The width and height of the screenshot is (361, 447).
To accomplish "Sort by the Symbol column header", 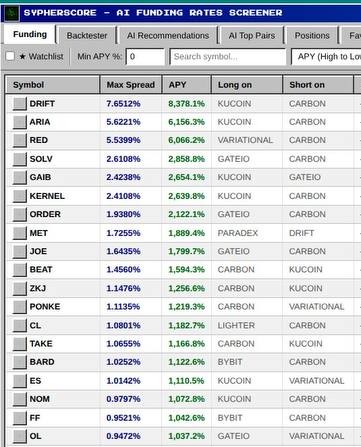I will tap(52, 85).
